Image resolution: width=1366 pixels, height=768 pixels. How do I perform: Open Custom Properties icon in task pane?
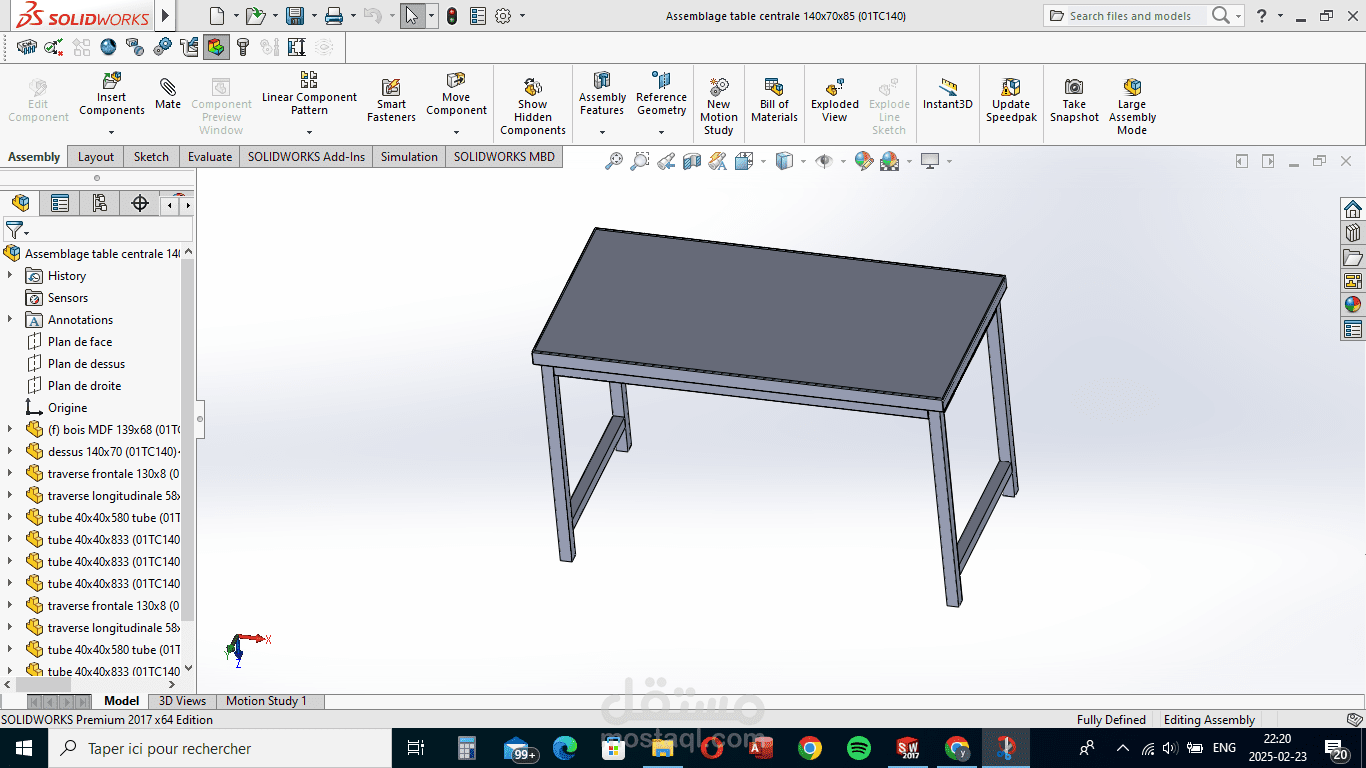pos(1353,329)
